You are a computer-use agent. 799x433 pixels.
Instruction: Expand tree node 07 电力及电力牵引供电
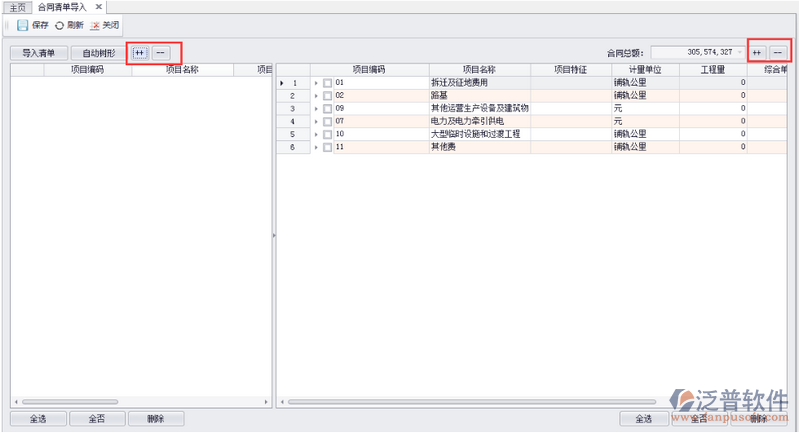[316, 121]
